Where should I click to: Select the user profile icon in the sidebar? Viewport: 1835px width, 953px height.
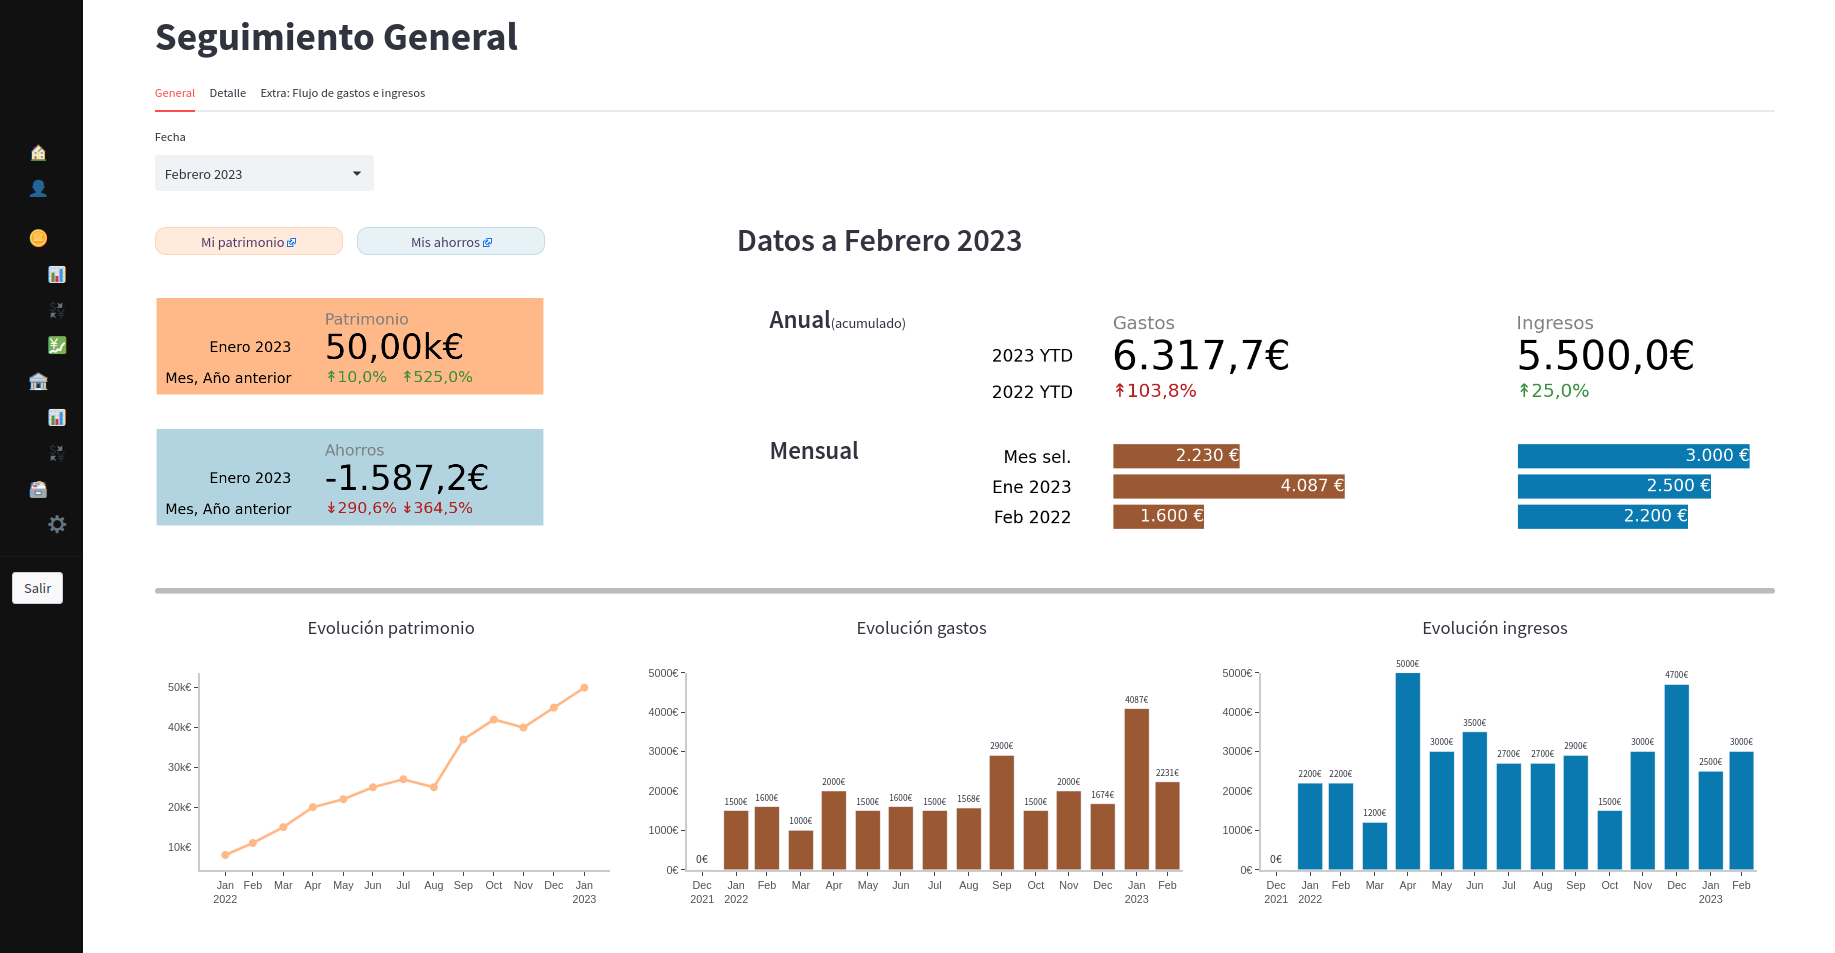38,188
